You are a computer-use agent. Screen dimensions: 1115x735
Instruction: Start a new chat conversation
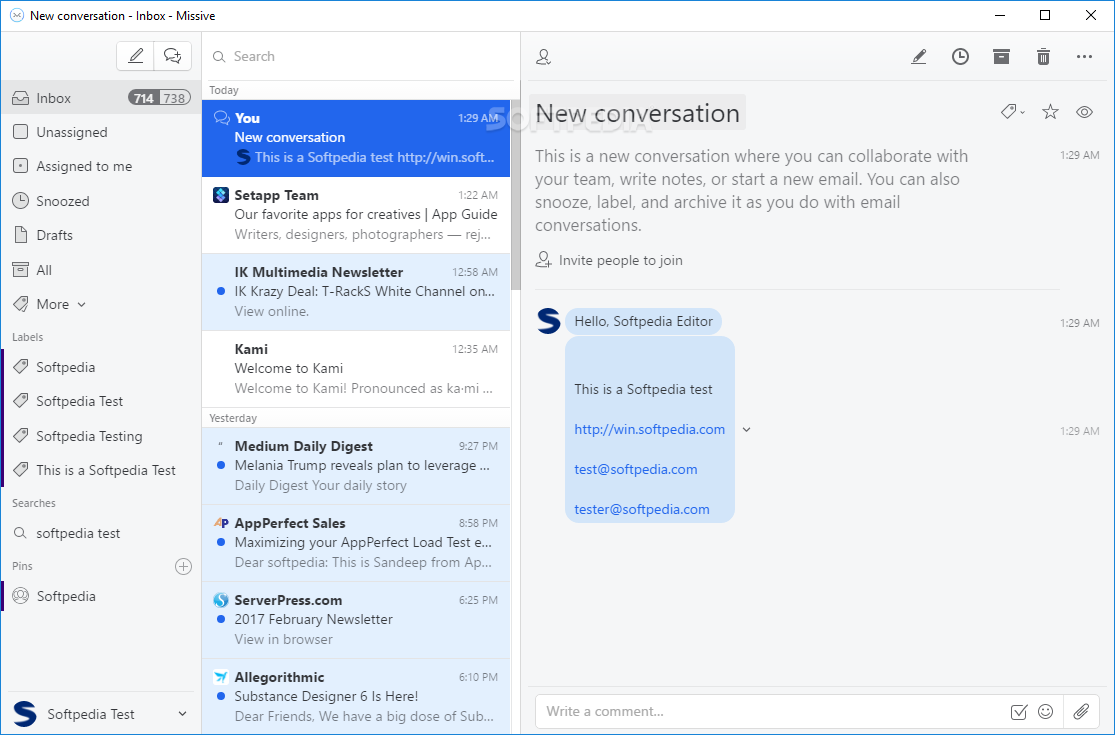172,55
